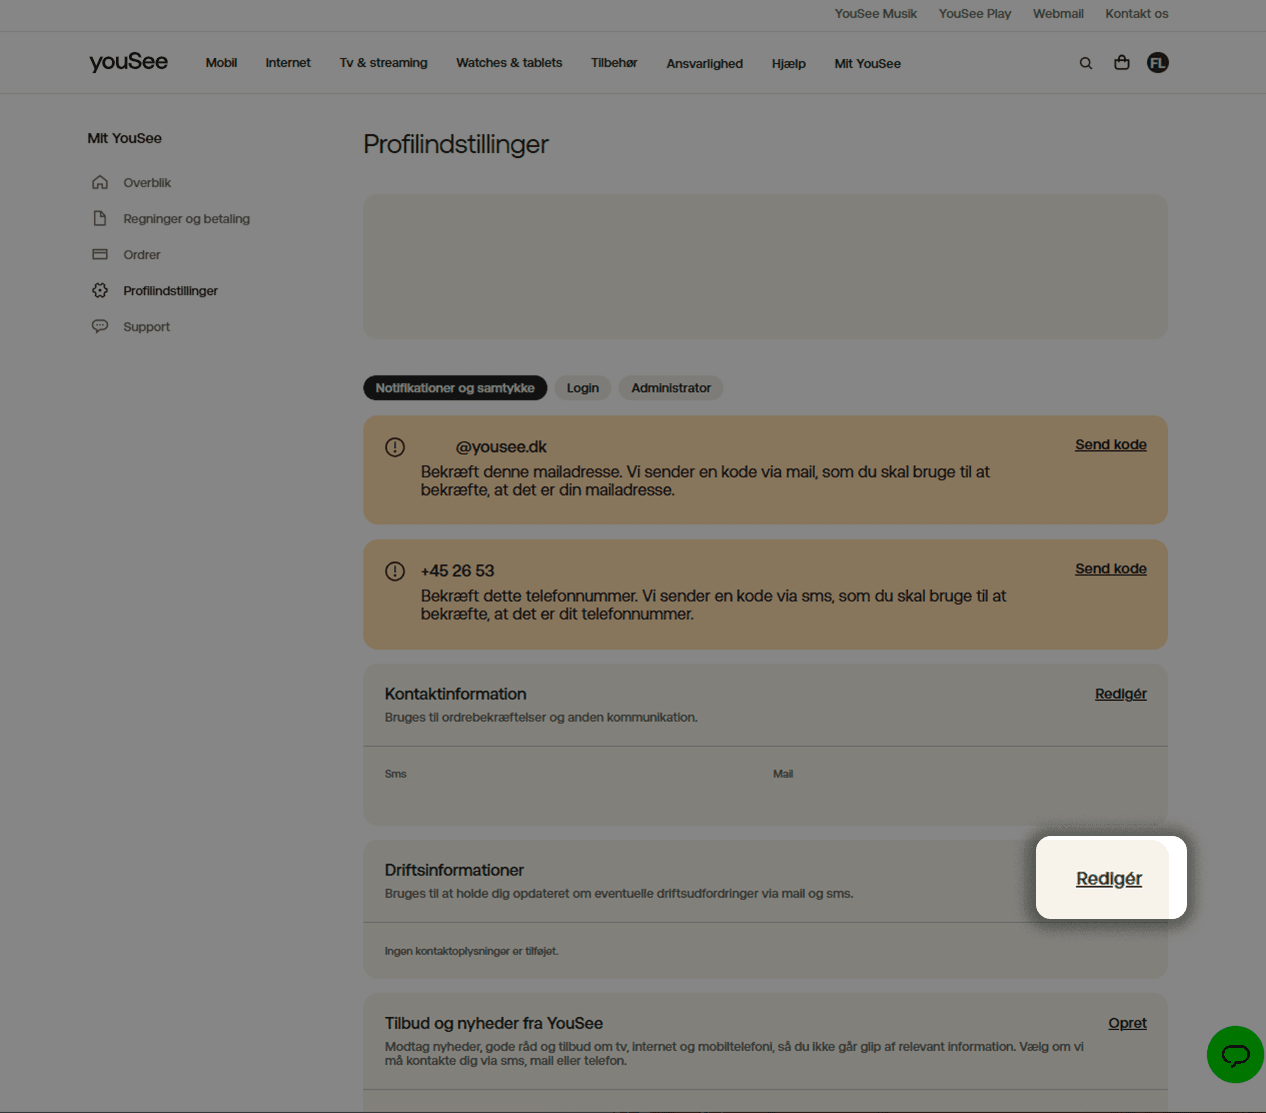This screenshot has height=1113, width=1266.
Task: Click the FL profile avatar
Action: pyautogui.click(x=1157, y=62)
